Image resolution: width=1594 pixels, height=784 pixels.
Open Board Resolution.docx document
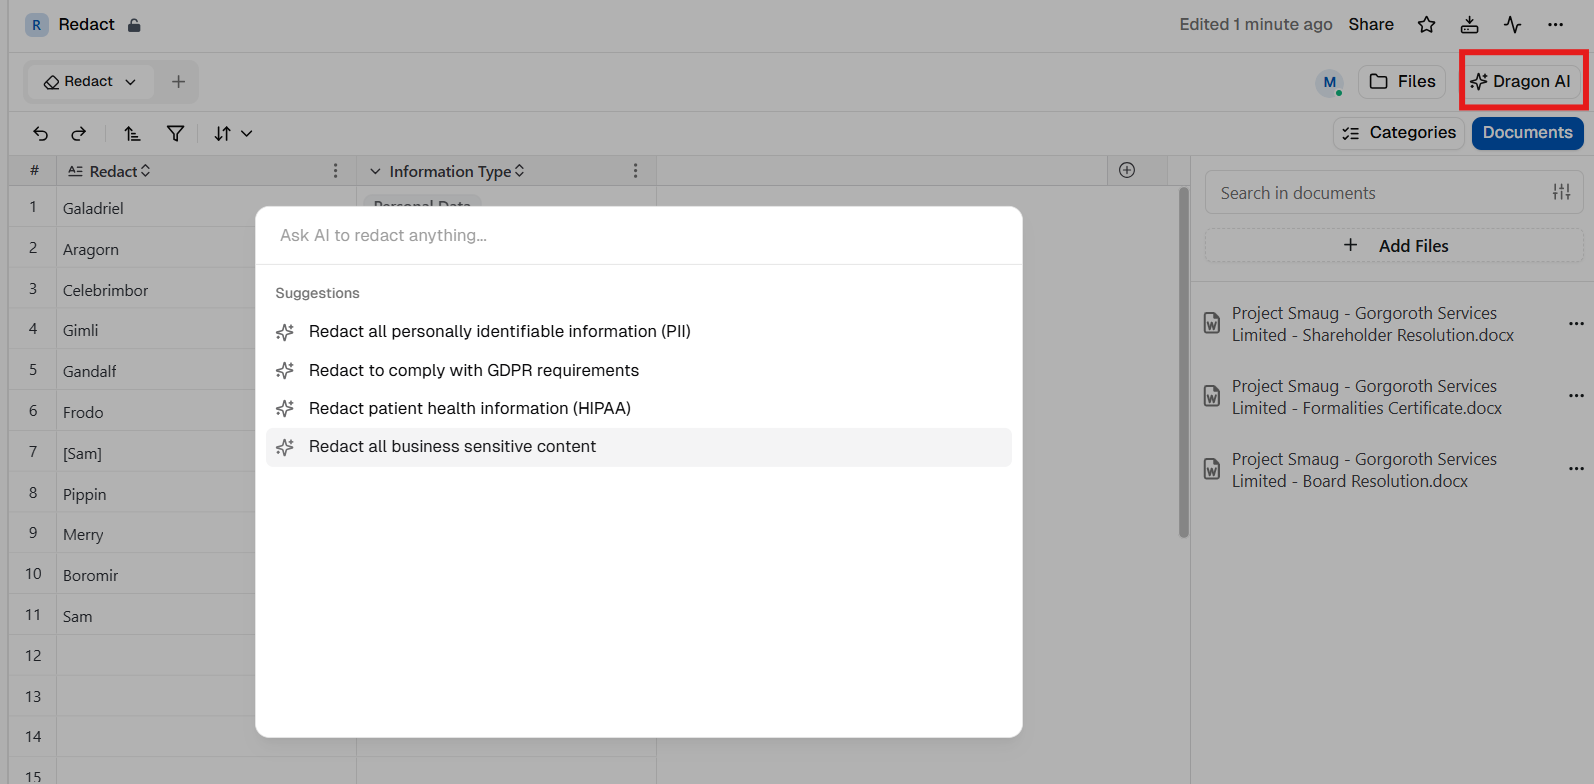(1364, 470)
